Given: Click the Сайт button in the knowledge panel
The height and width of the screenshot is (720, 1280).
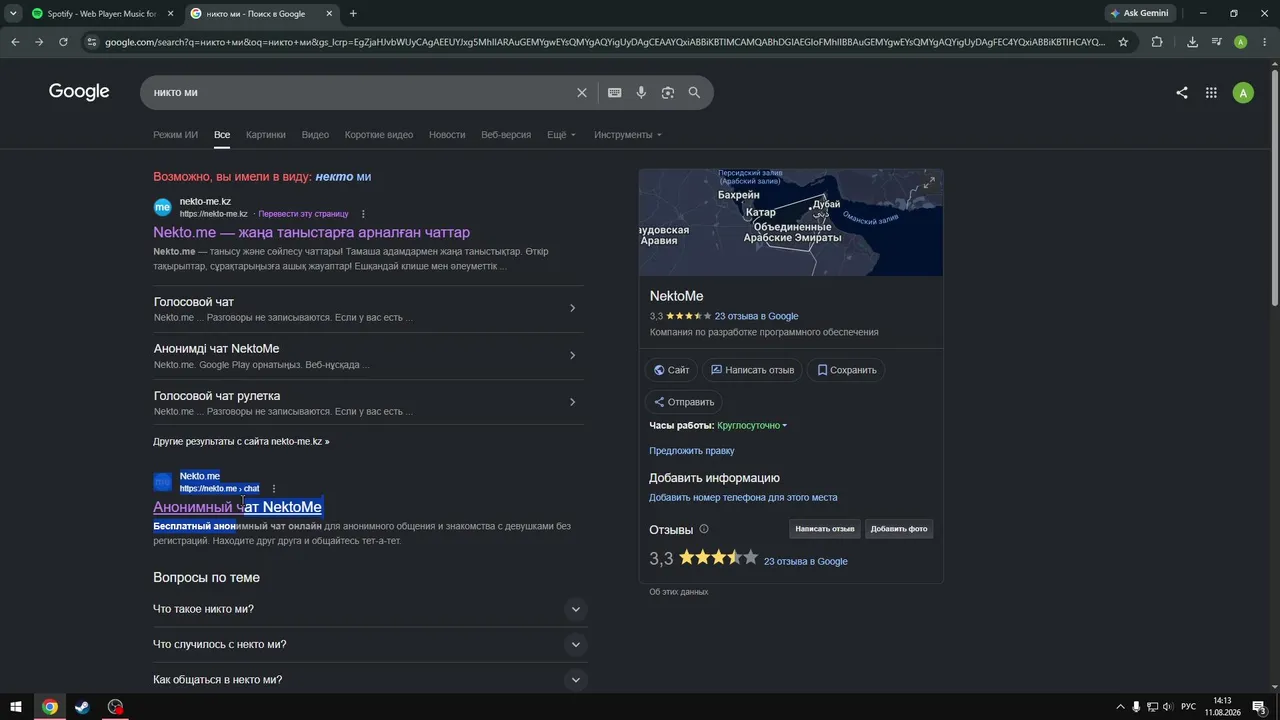Looking at the screenshot, I should click(x=671, y=370).
